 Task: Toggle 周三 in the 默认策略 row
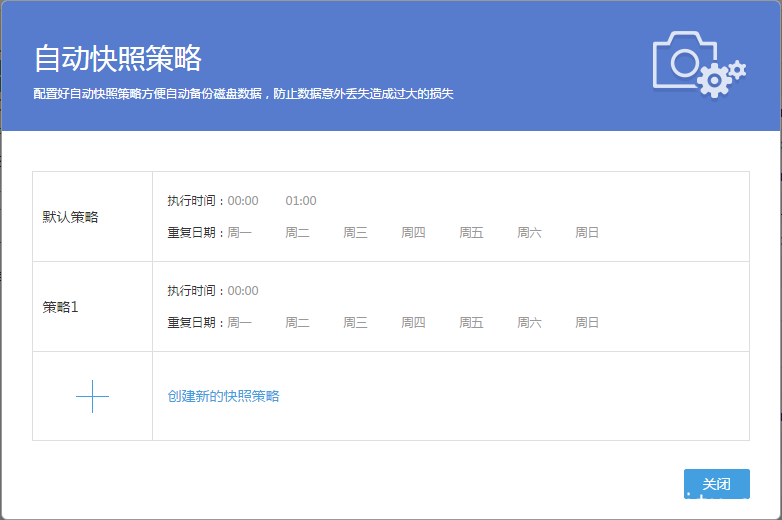356,233
